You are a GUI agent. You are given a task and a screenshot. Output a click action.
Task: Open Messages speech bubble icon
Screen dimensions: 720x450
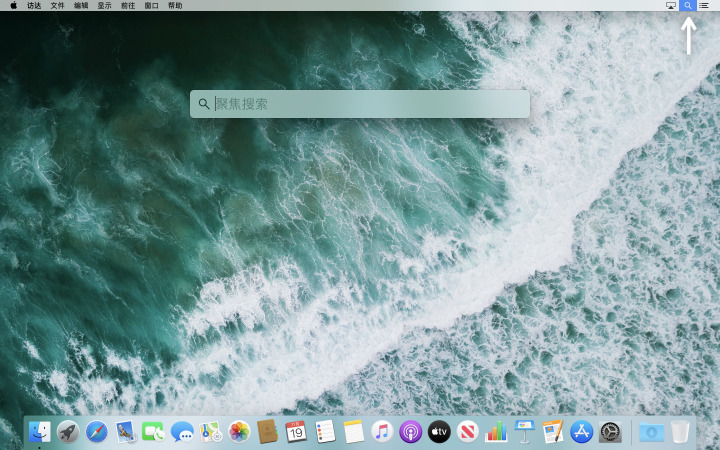tap(182, 432)
